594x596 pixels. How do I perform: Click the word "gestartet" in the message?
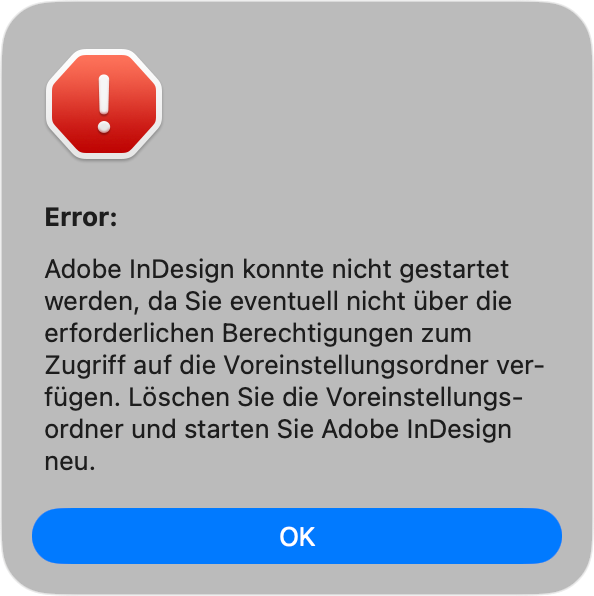(454, 271)
